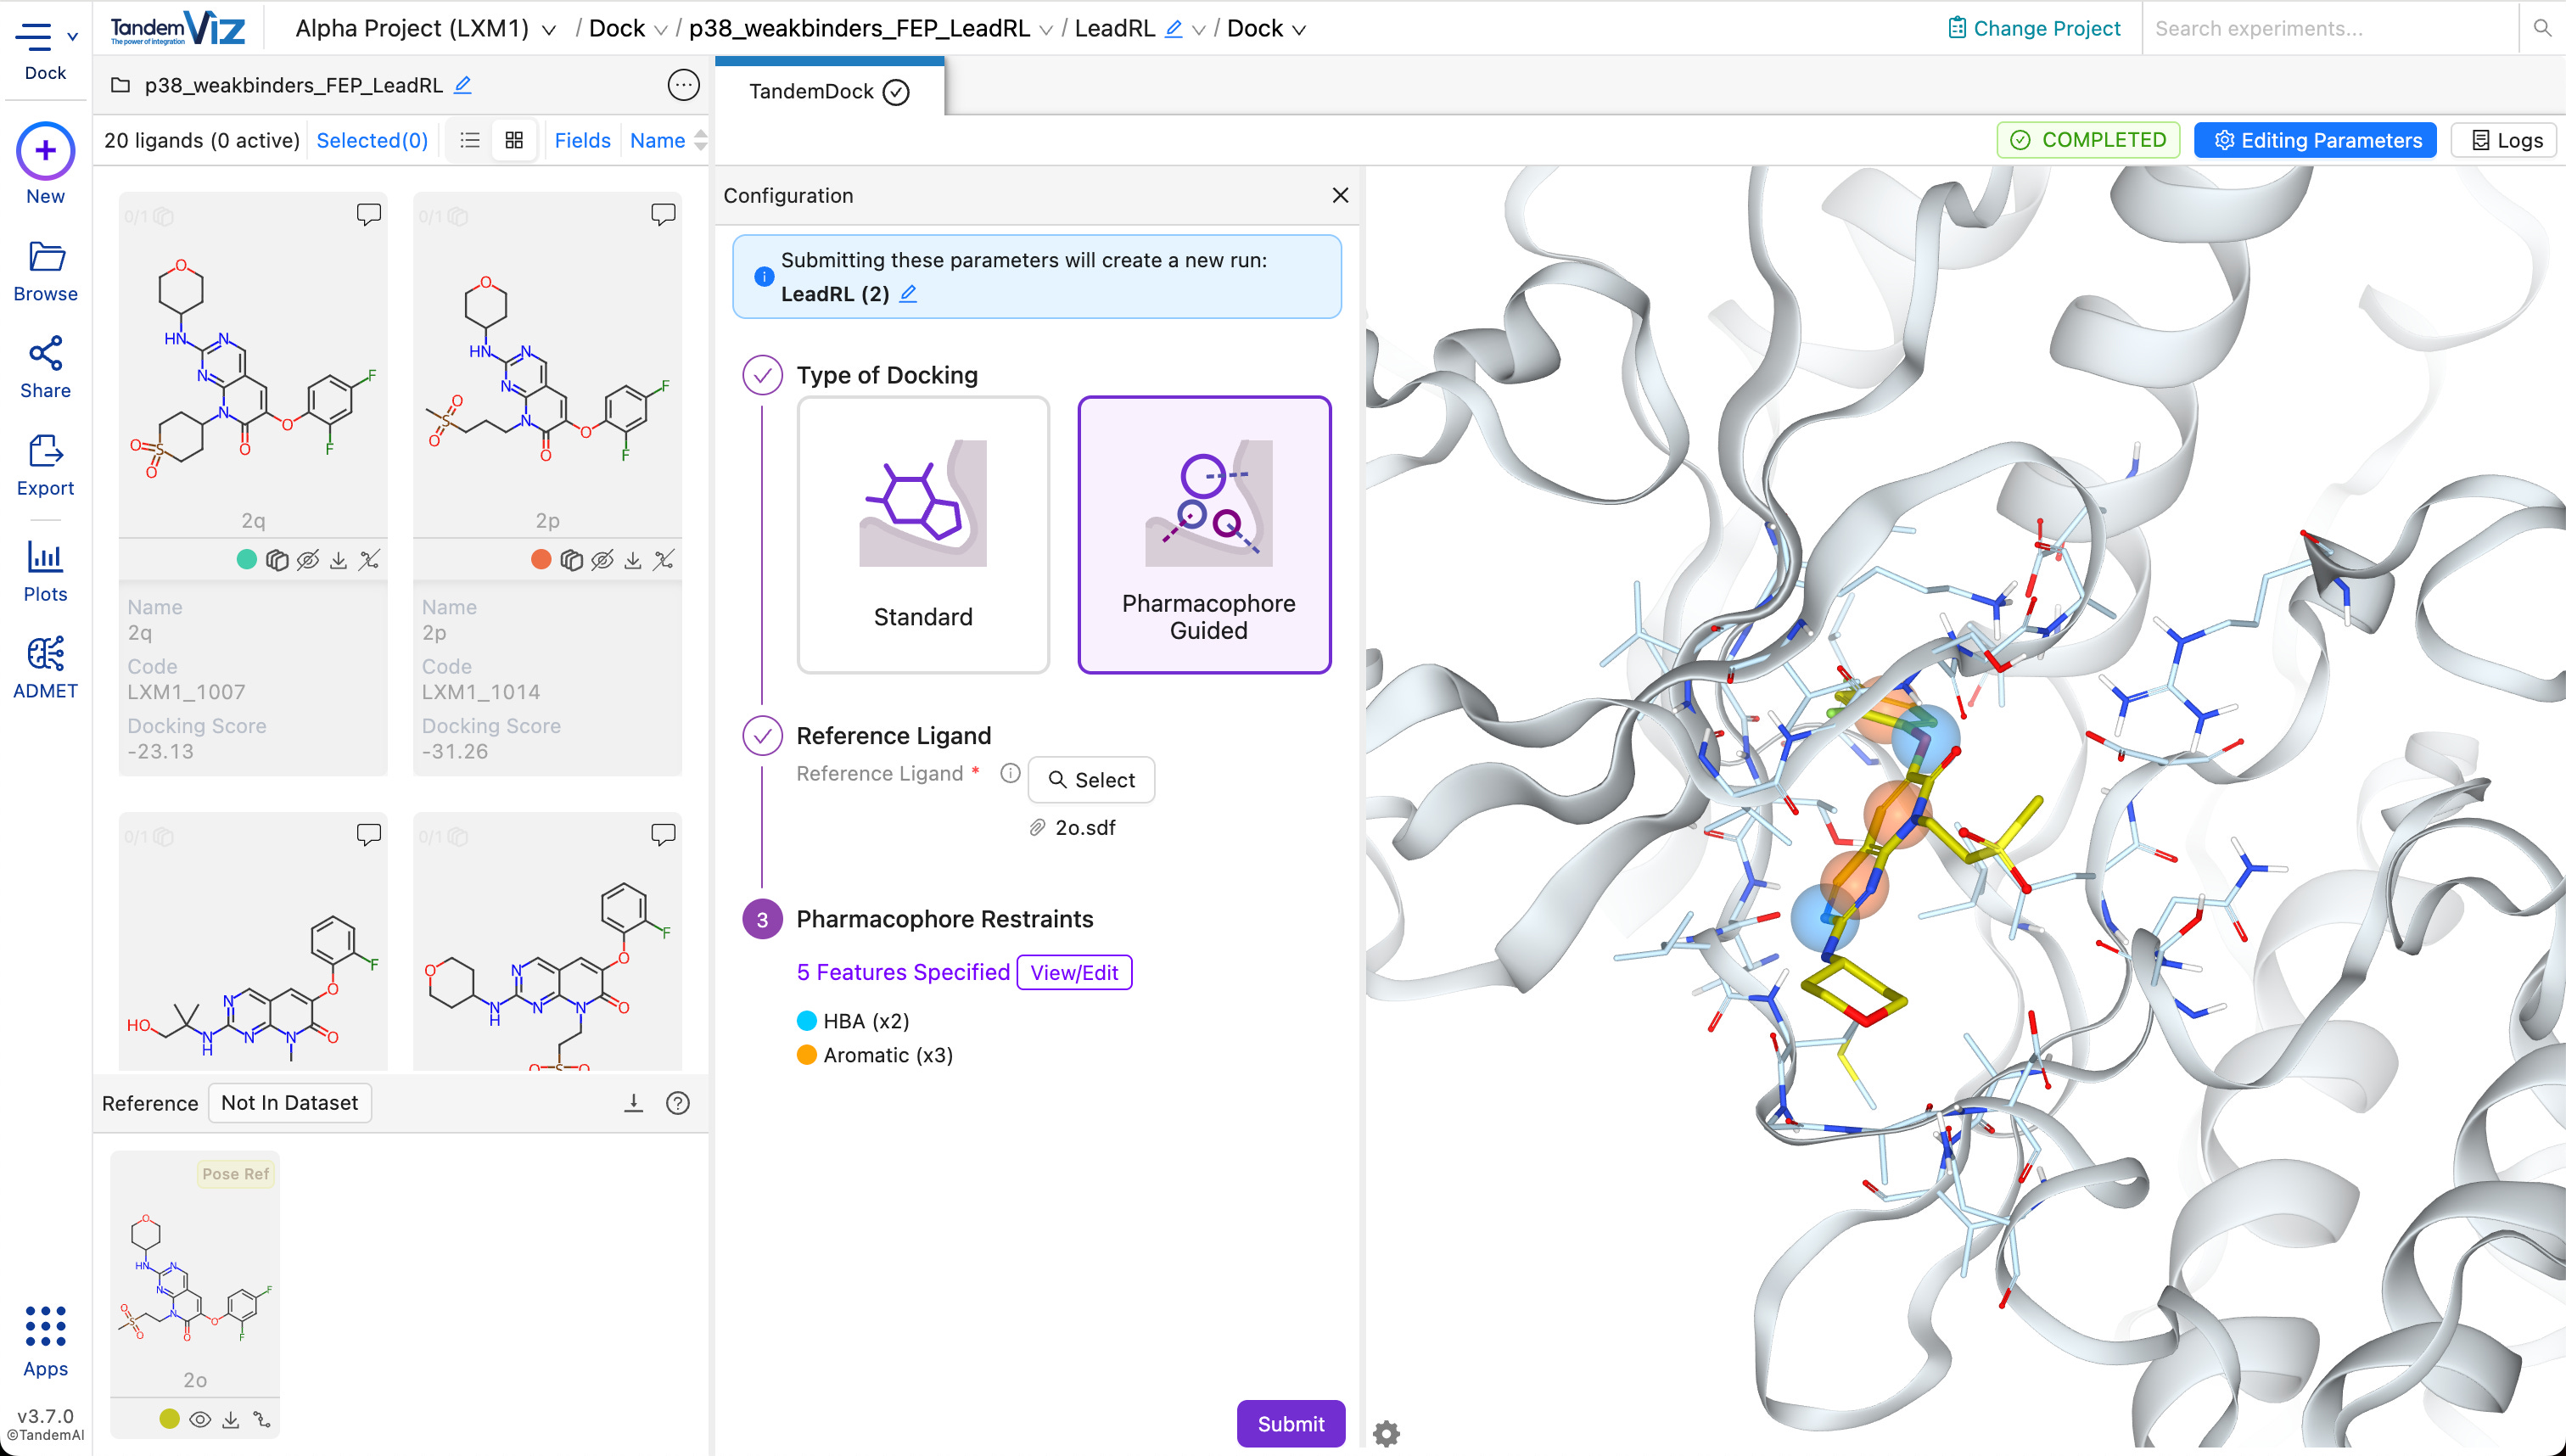Open 3D viewer settings gear
The image size is (2566, 1456).
pyautogui.click(x=1386, y=1433)
